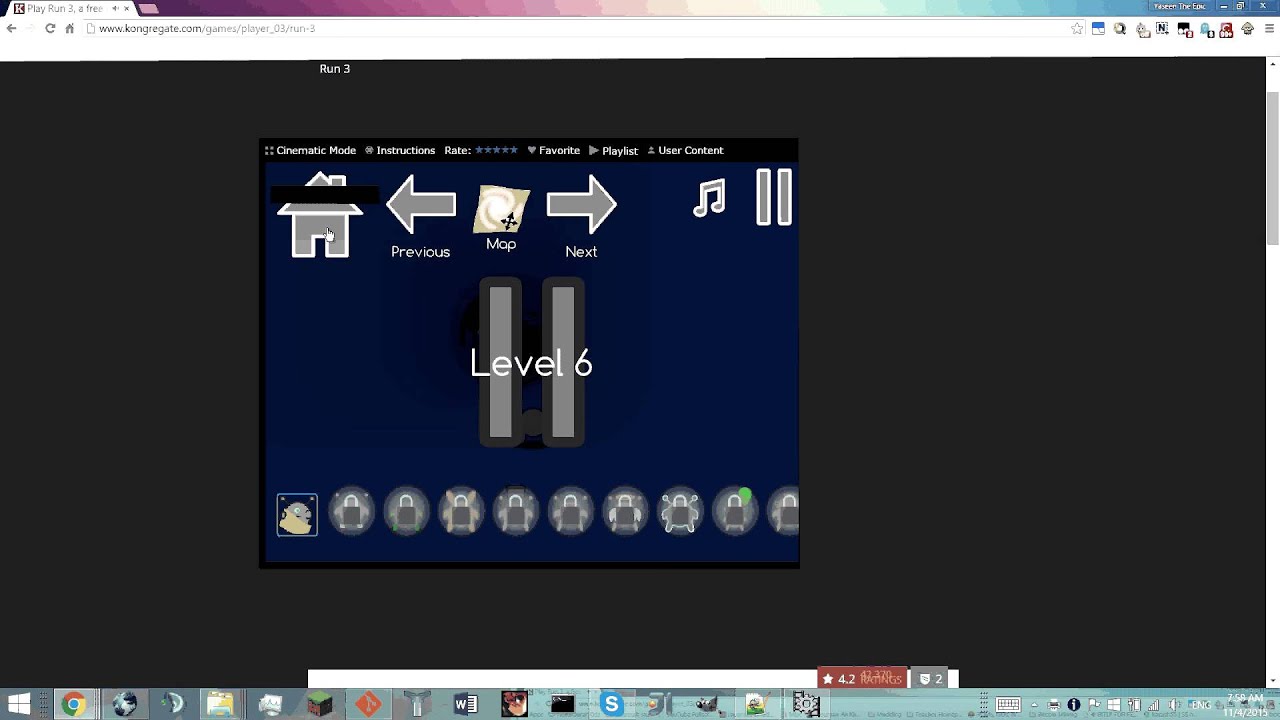
Task: Click the 4.2 ratings badge
Action: [862, 679]
